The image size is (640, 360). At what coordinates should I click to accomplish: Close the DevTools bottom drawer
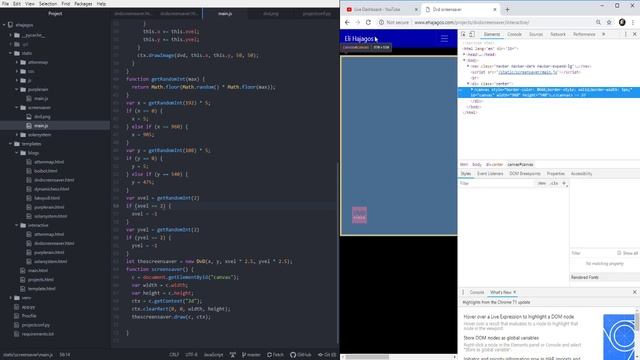click(x=635, y=292)
